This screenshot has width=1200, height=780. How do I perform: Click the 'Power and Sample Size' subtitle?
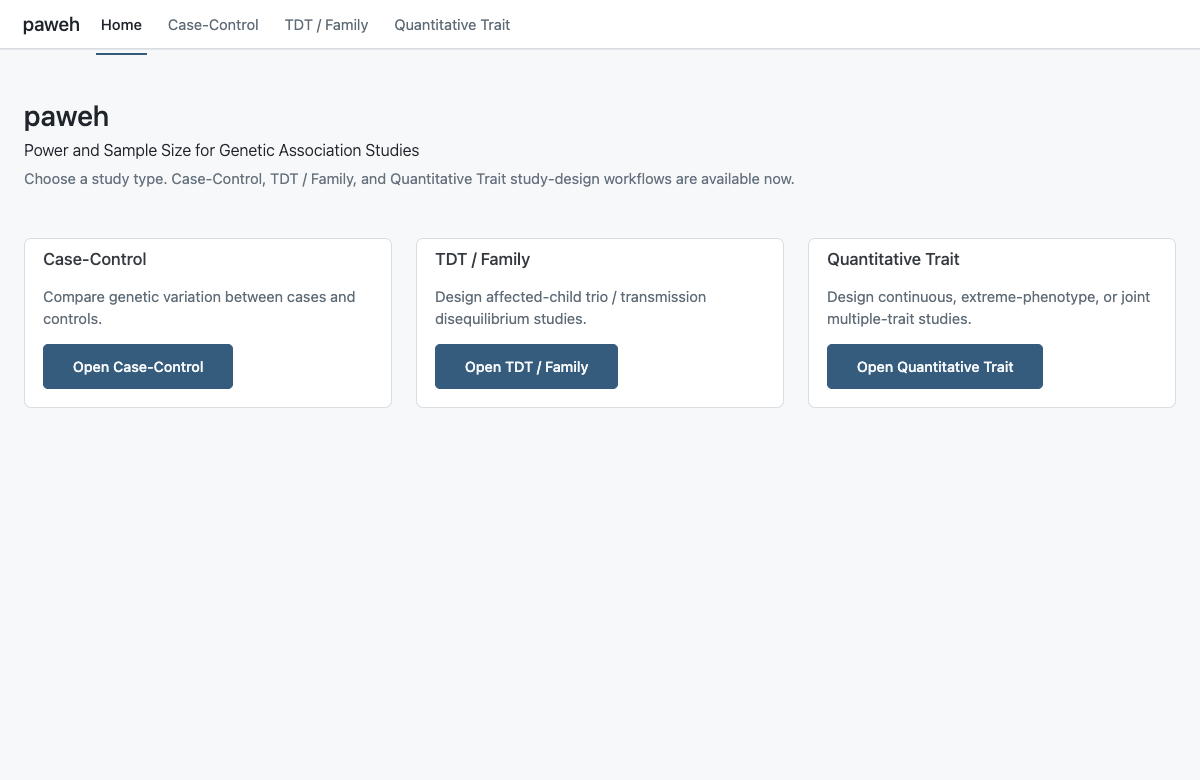click(x=222, y=151)
